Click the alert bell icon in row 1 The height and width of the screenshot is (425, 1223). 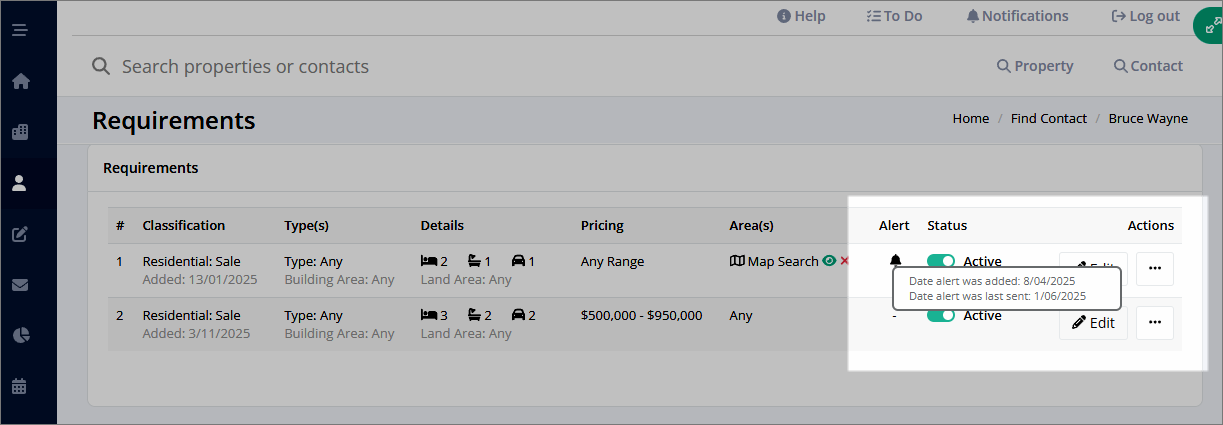coord(895,261)
